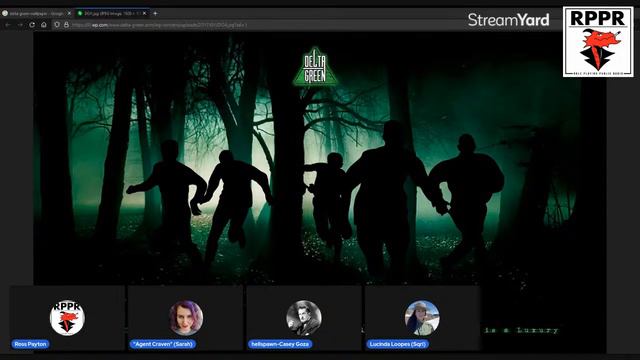This screenshot has width=640, height=360.
Task: Open a new tab with the plus button
Action: [x=155, y=13]
